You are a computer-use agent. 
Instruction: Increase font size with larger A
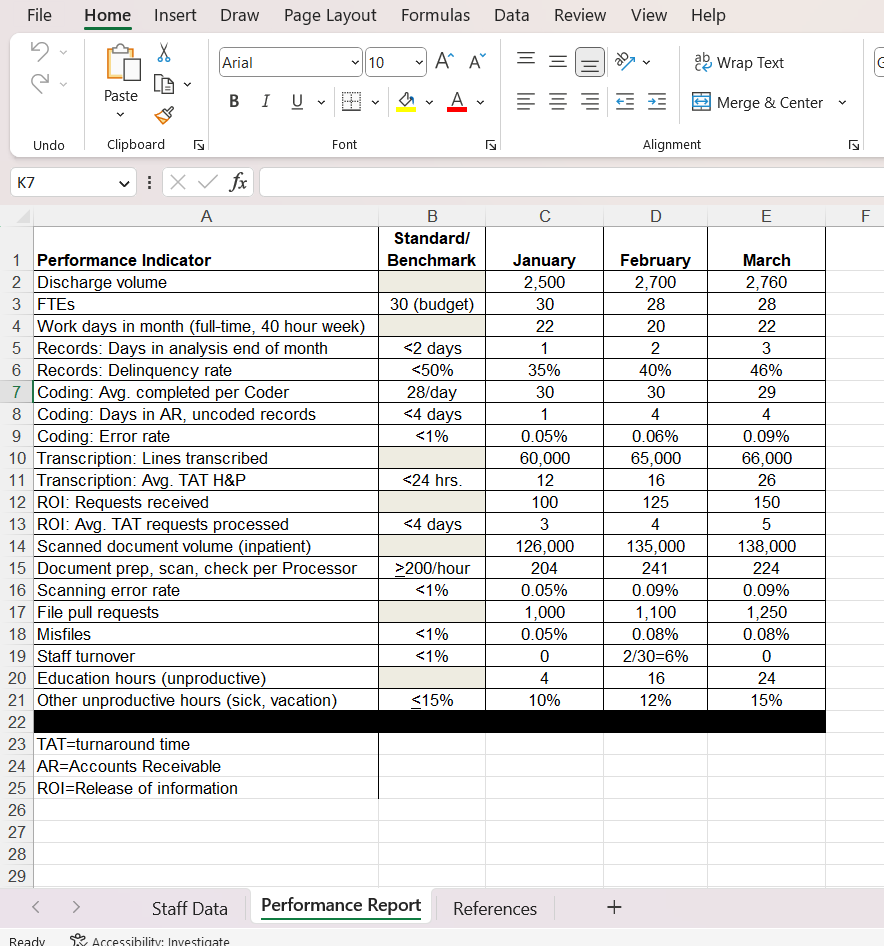click(445, 62)
